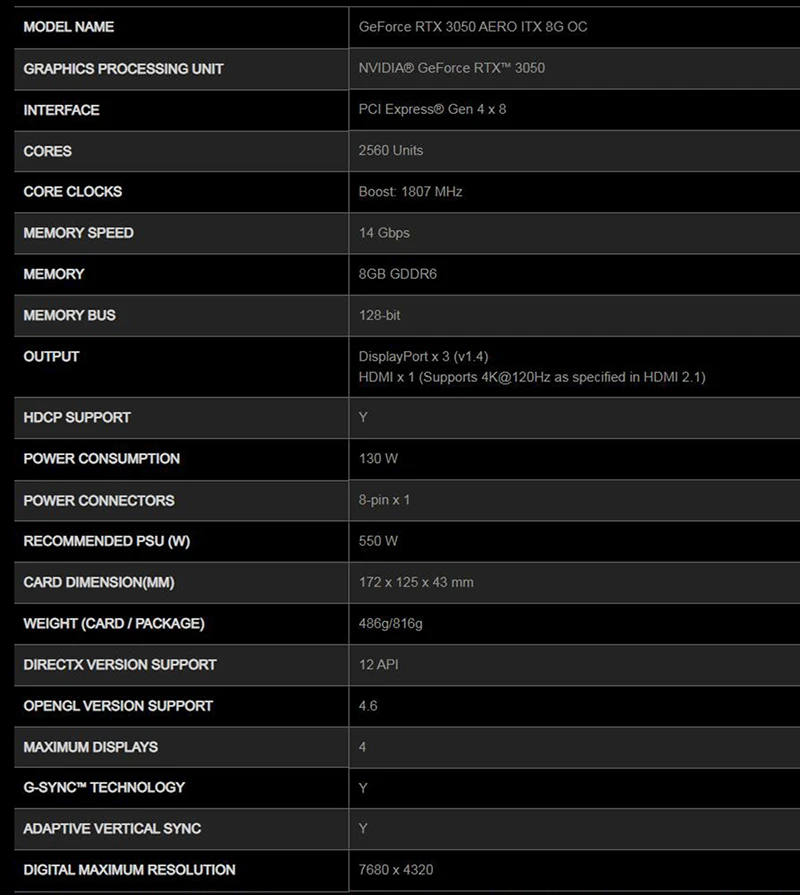Click the G-SYNC TECHNOLOGY label

pos(104,788)
